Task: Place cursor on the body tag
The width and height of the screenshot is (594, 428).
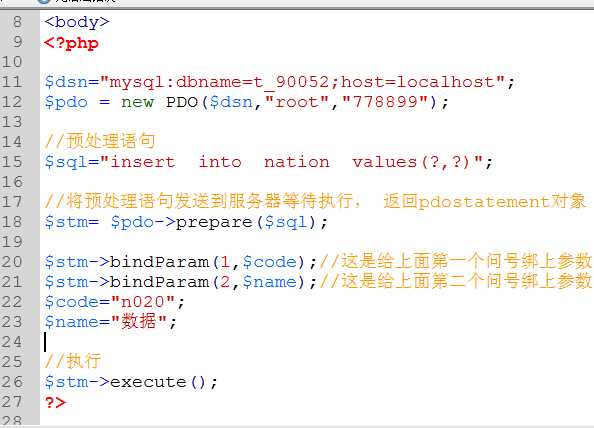Action: coord(77,22)
